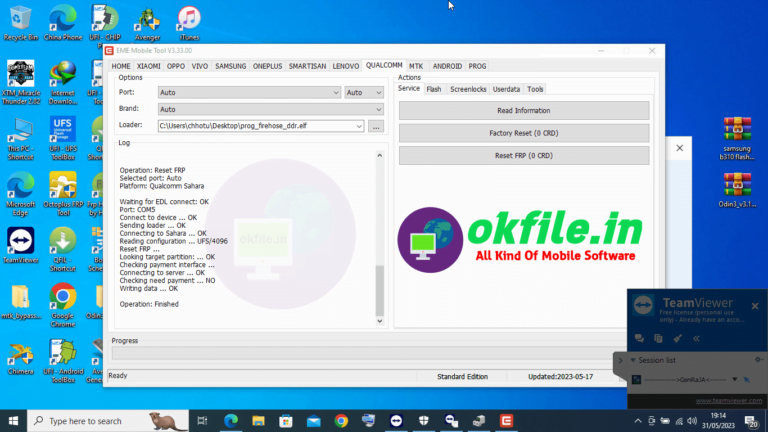The width and height of the screenshot is (768, 432).
Task: Show hidden system tray icons
Action: point(637,421)
